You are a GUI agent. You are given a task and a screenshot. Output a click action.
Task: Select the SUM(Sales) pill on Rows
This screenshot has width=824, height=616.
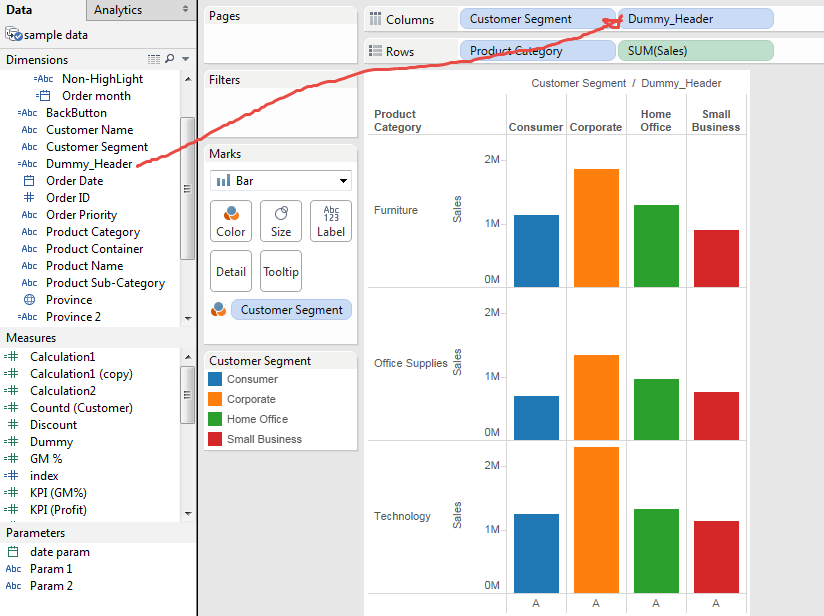click(x=696, y=51)
